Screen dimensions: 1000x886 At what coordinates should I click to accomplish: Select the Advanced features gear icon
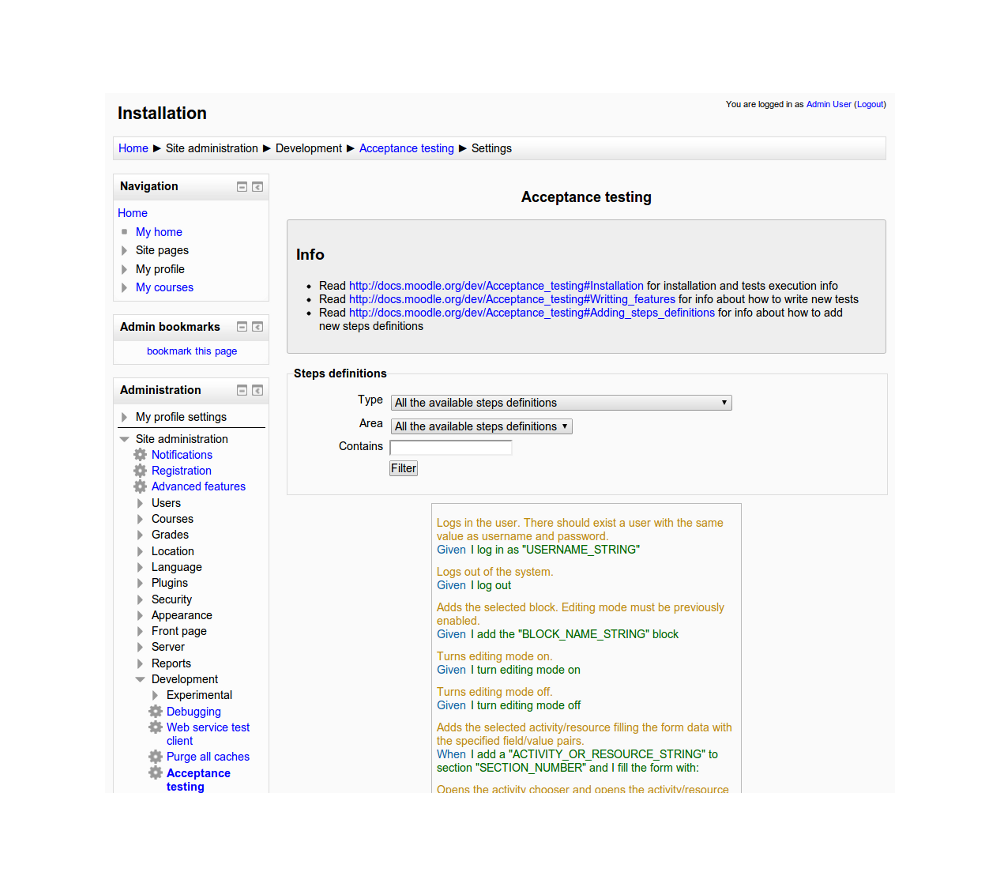coord(139,486)
